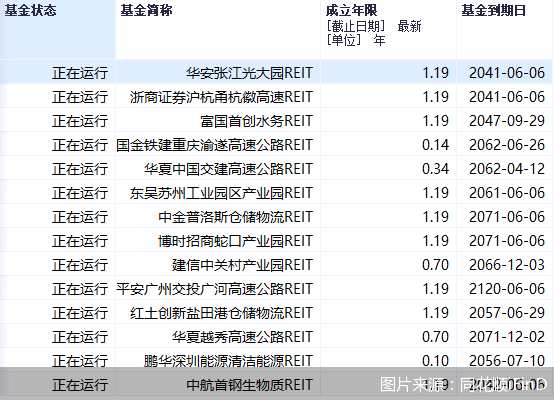Screen dimensions: 554x400
Task: Click 中金普洛斯仓储物流REIT fund name
Action: click(x=236, y=217)
